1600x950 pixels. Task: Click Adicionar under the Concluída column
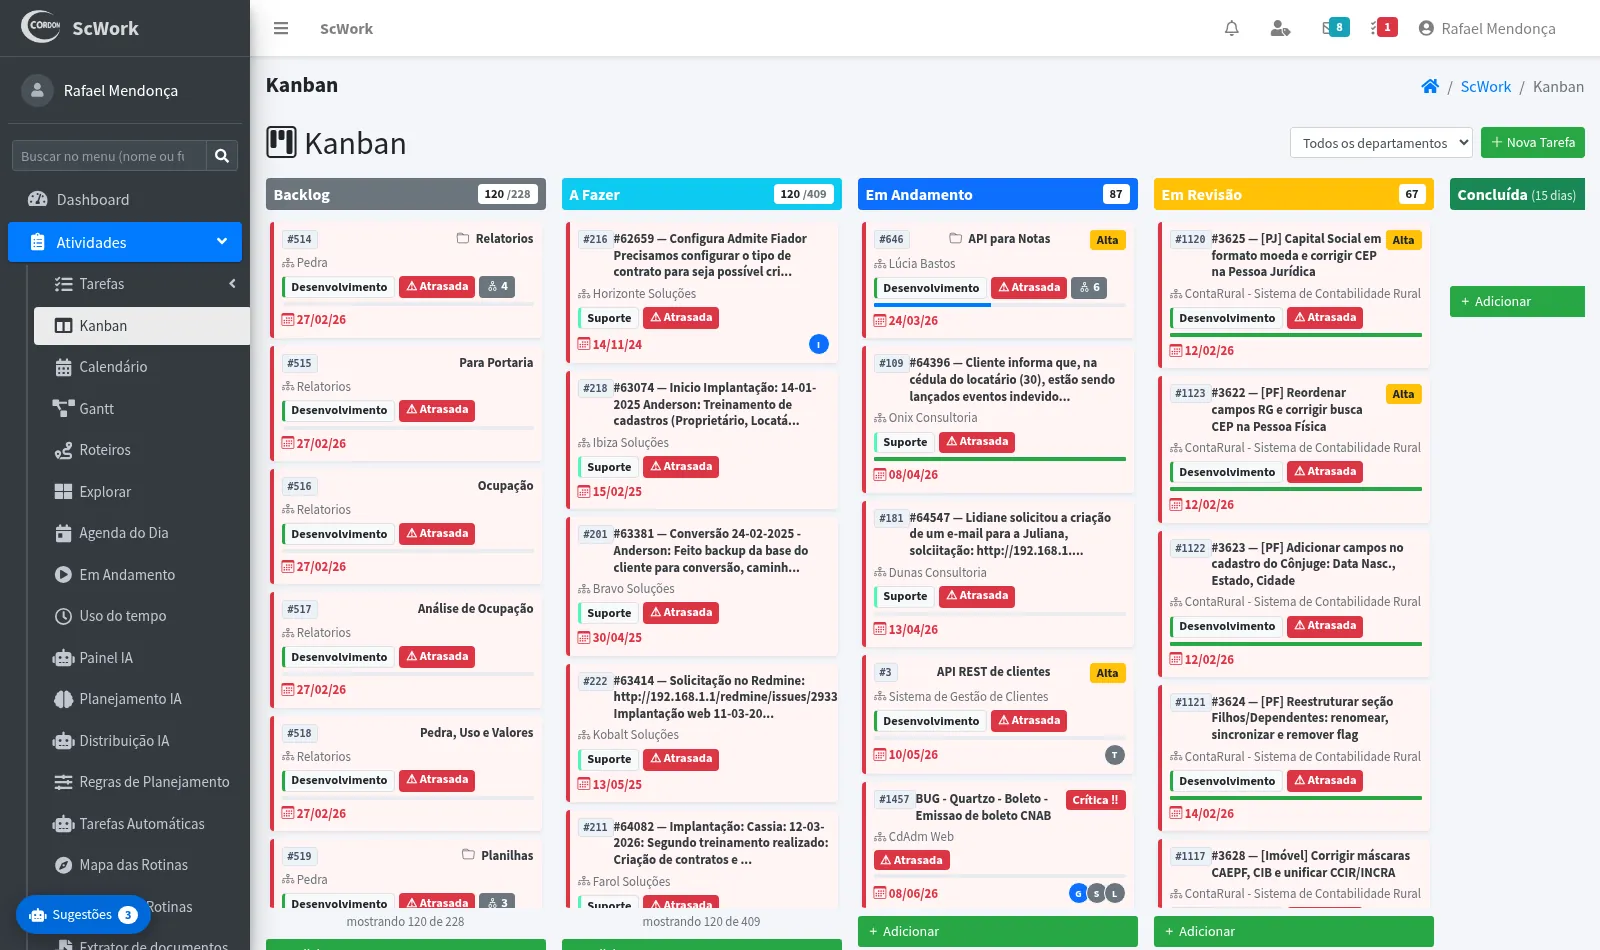(x=1517, y=301)
